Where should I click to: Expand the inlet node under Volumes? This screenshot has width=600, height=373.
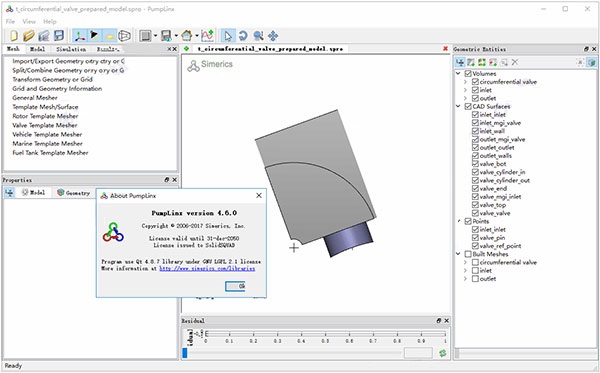point(465,90)
